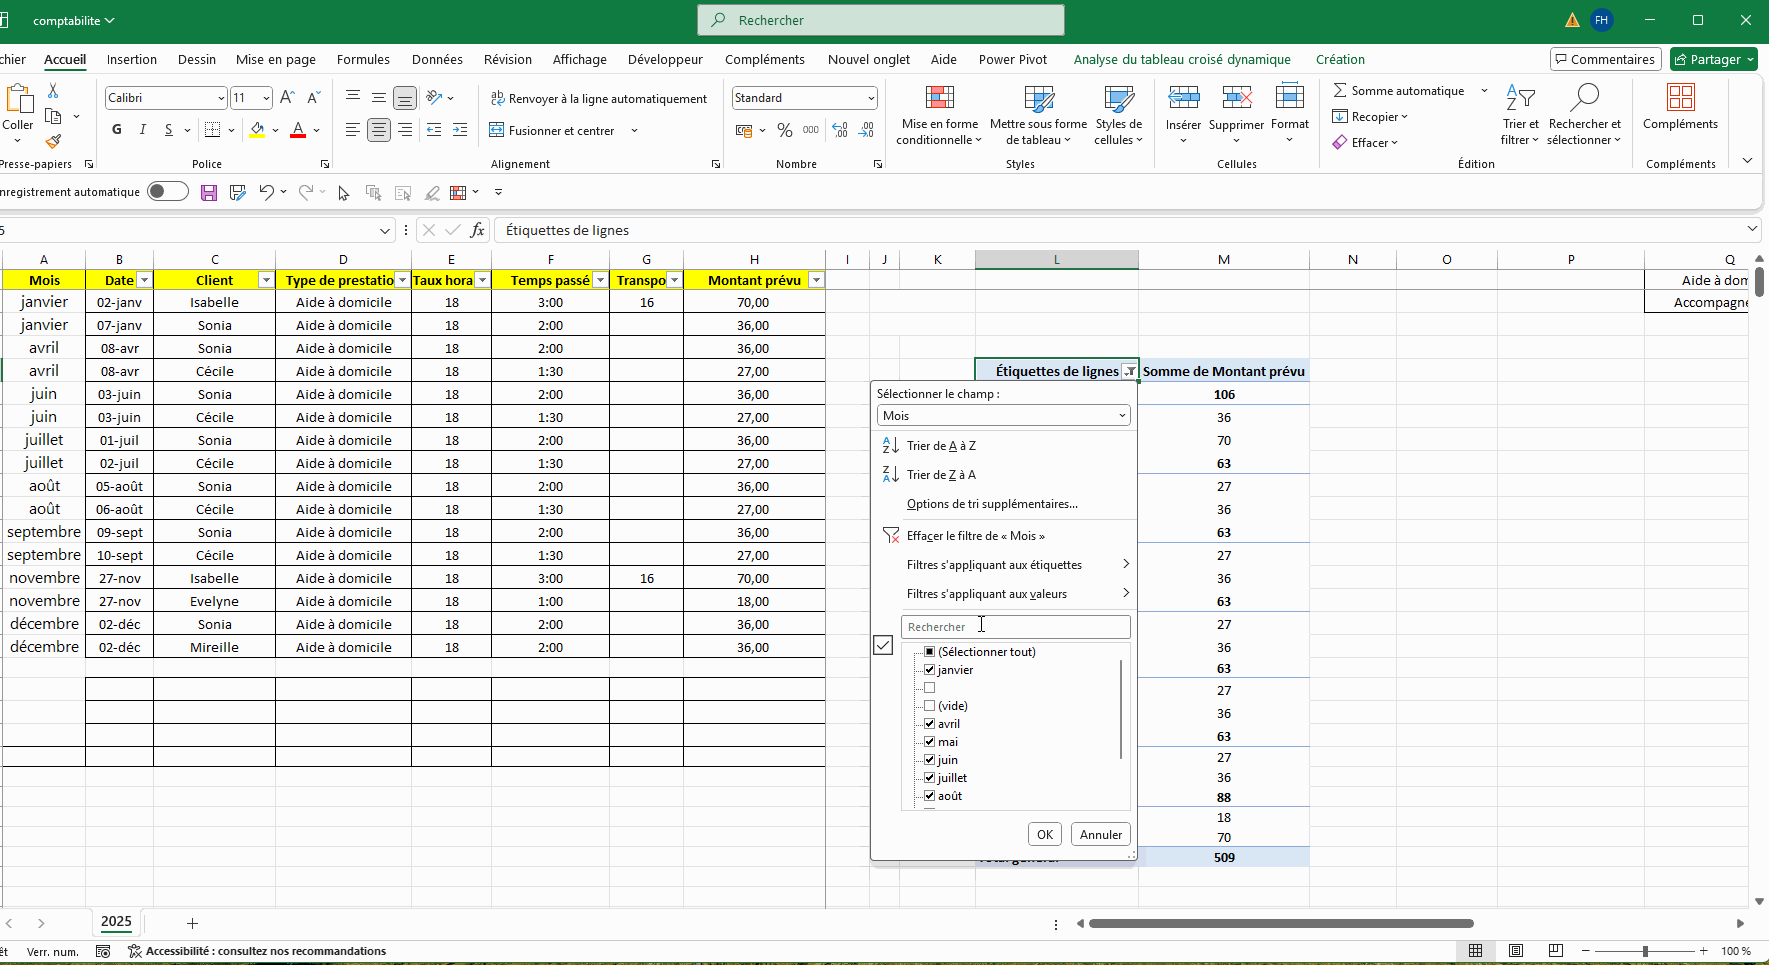Uncheck the janvier filter checkbox
This screenshot has height=965, width=1769.
tap(930, 670)
